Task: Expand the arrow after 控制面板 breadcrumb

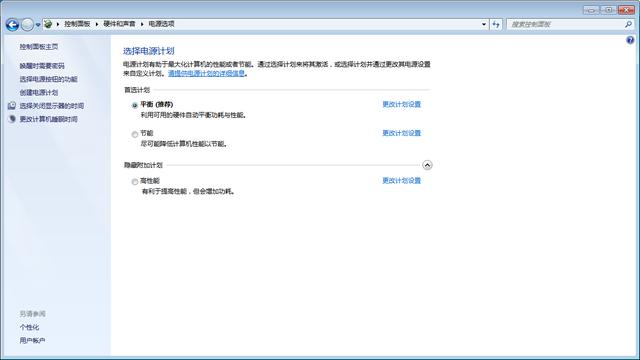Action: [x=97, y=24]
